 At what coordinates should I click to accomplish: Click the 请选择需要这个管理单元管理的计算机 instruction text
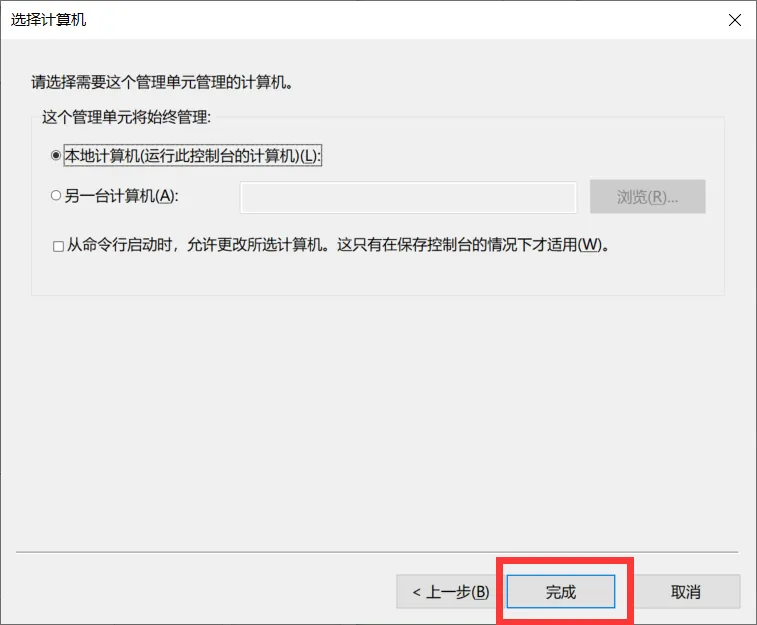coord(162,82)
